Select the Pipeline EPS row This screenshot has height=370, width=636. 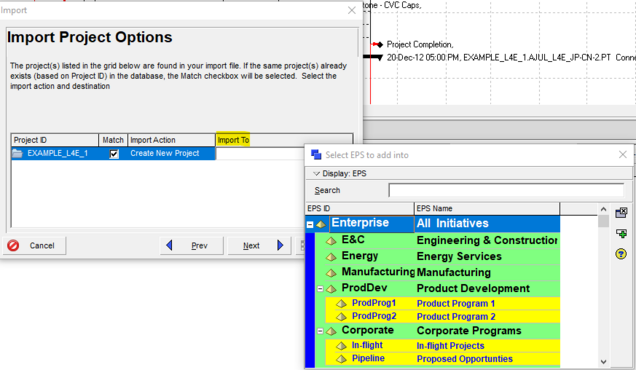point(443,359)
